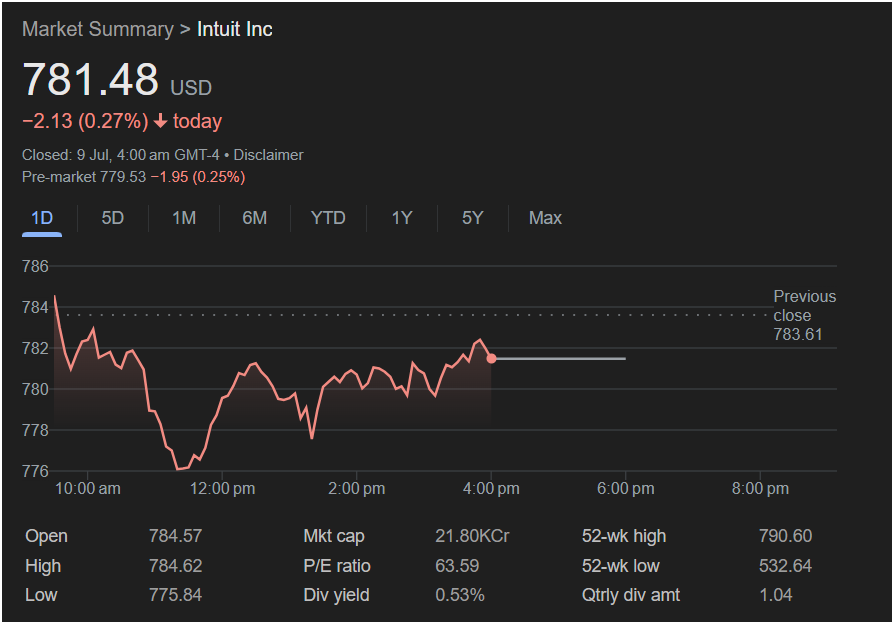Click the price value 781.48
The height and width of the screenshot is (624, 894).
pos(91,79)
